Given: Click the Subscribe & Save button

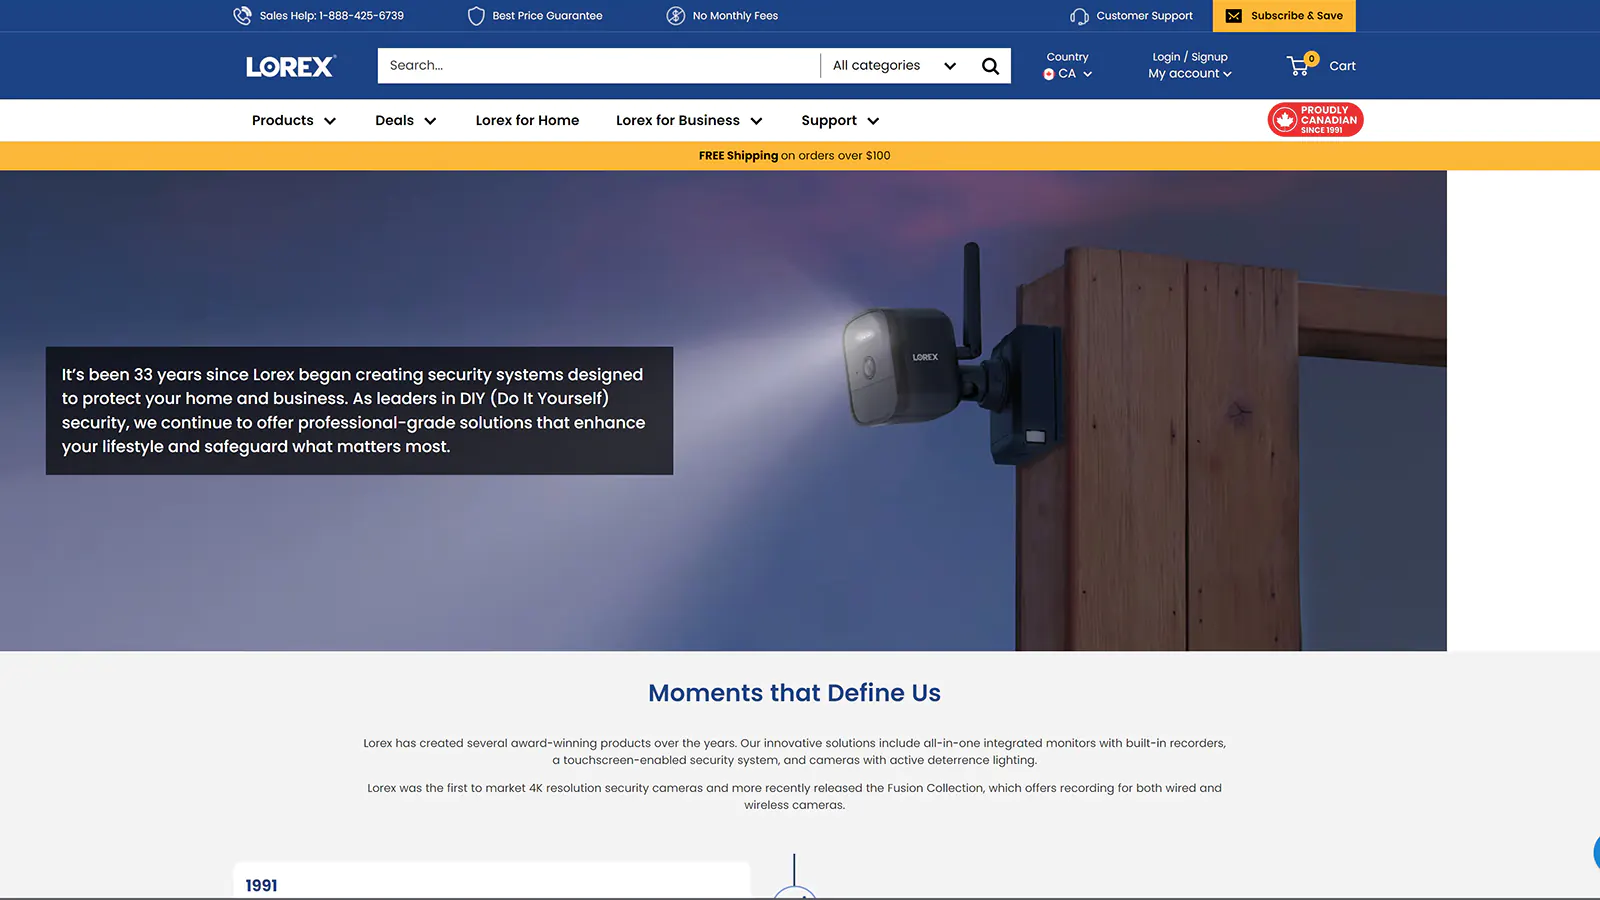Looking at the screenshot, I should click(x=1284, y=16).
